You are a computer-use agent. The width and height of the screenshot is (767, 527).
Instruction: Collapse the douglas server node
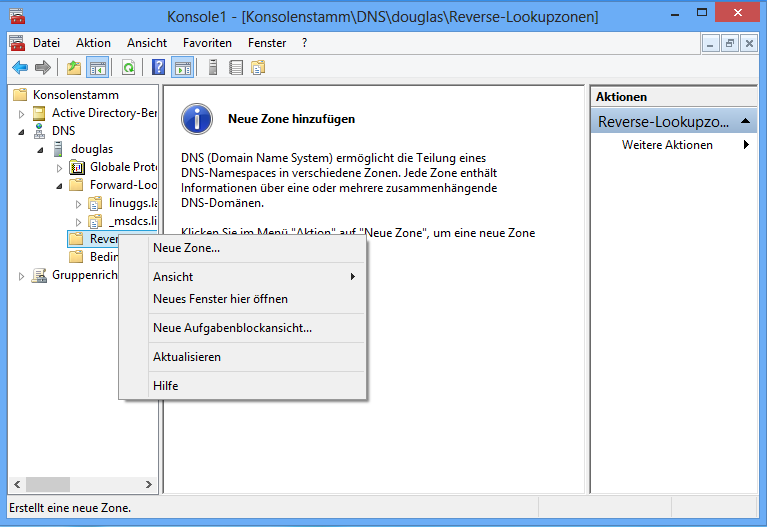tap(40, 149)
